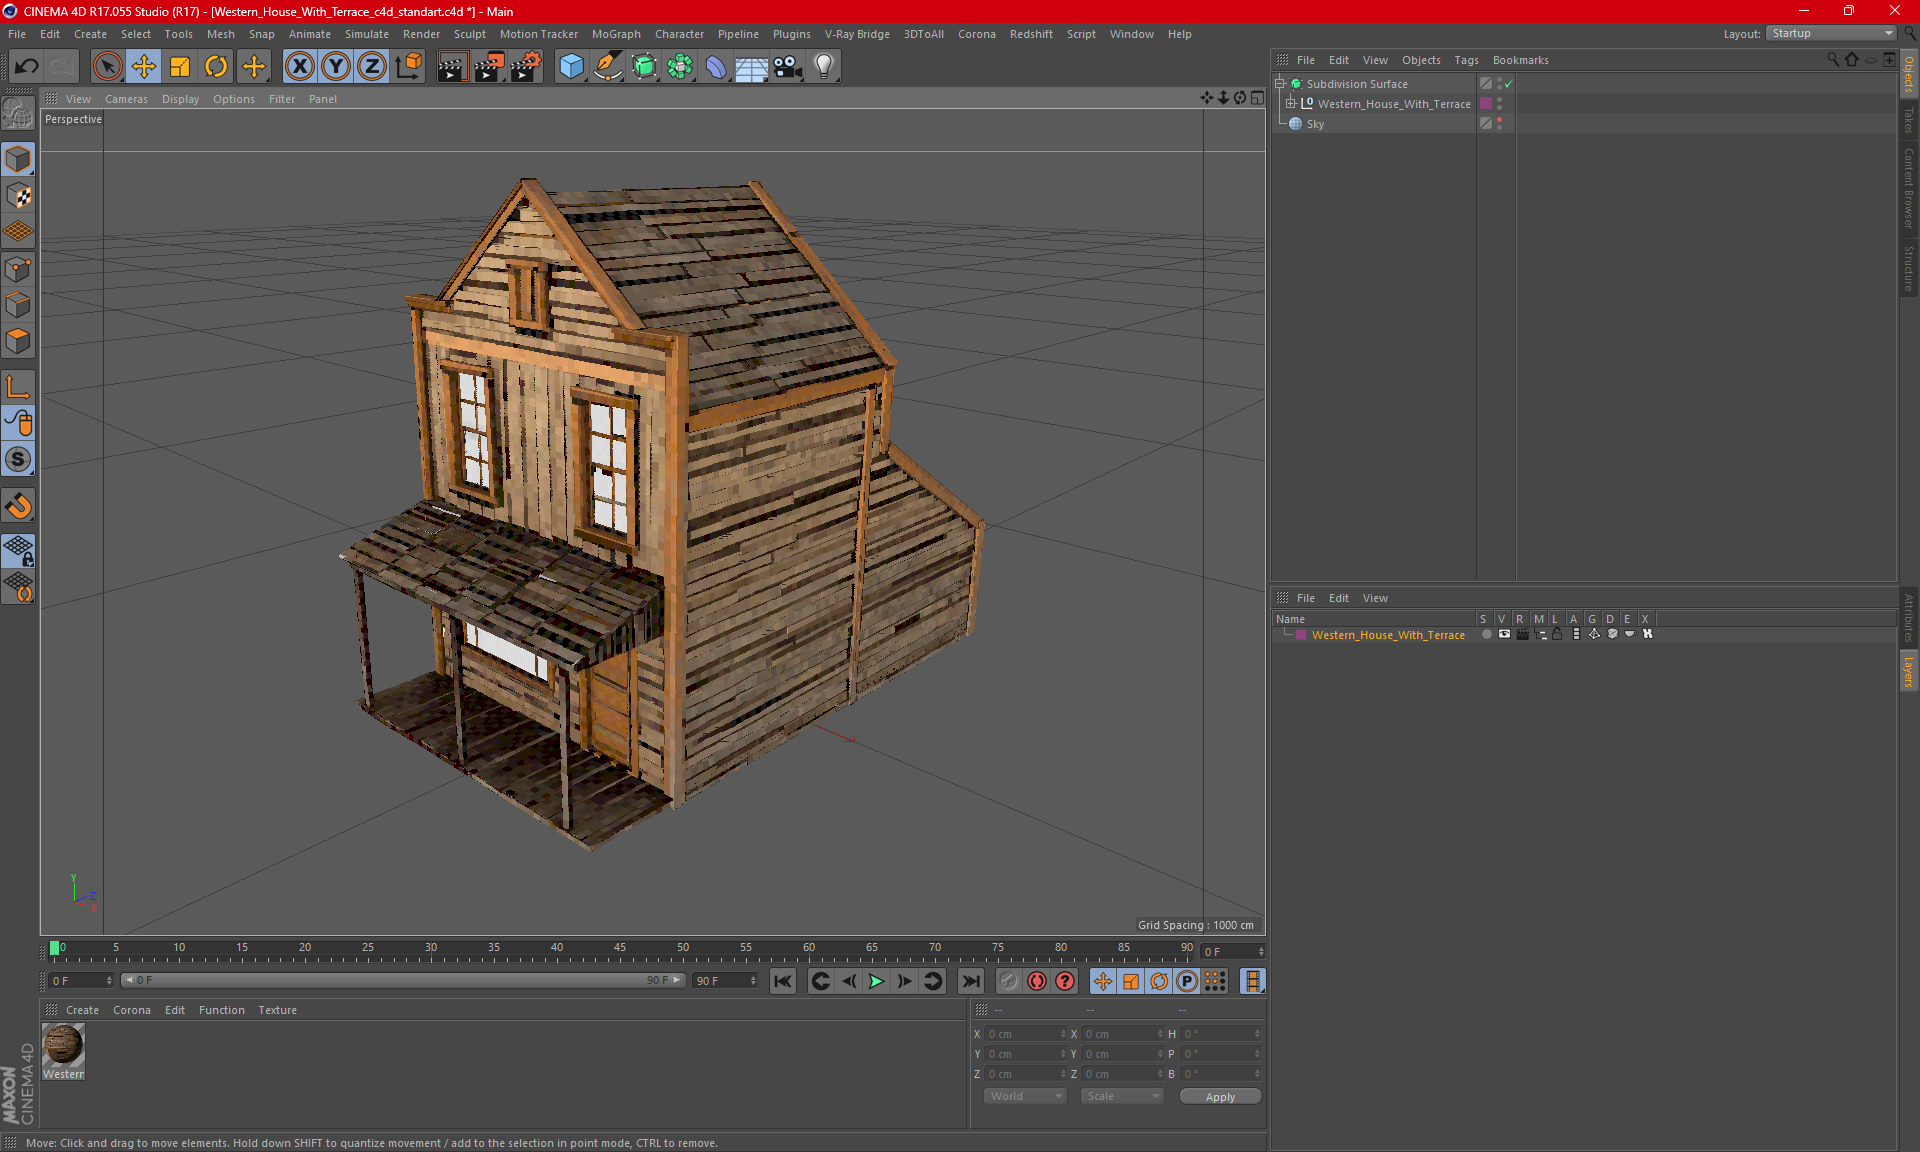
Task: Open the deformer bend icon
Action: tap(716, 66)
